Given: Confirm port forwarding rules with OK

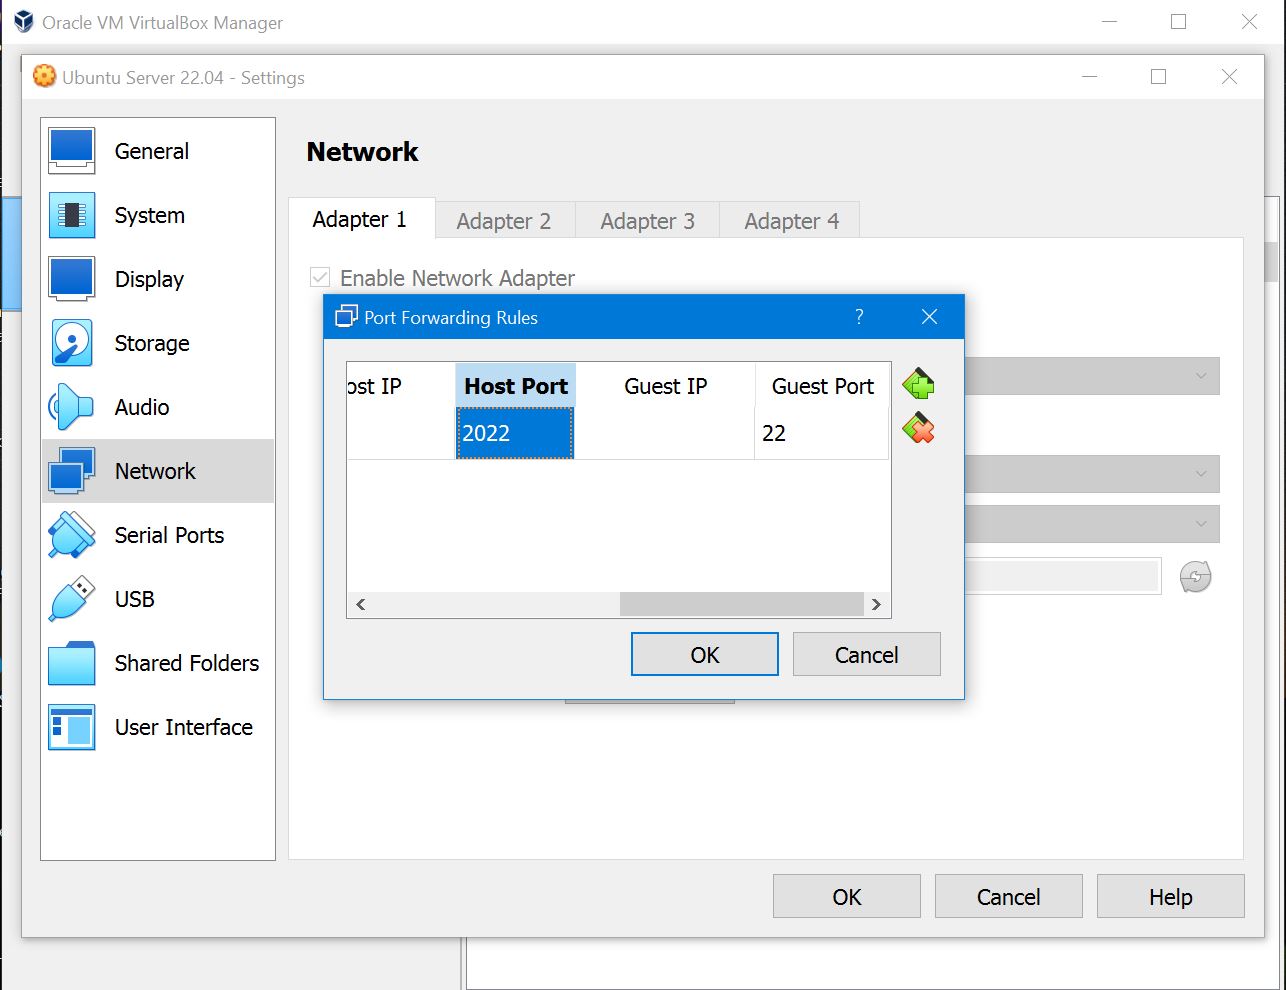Looking at the screenshot, I should pyautogui.click(x=705, y=654).
